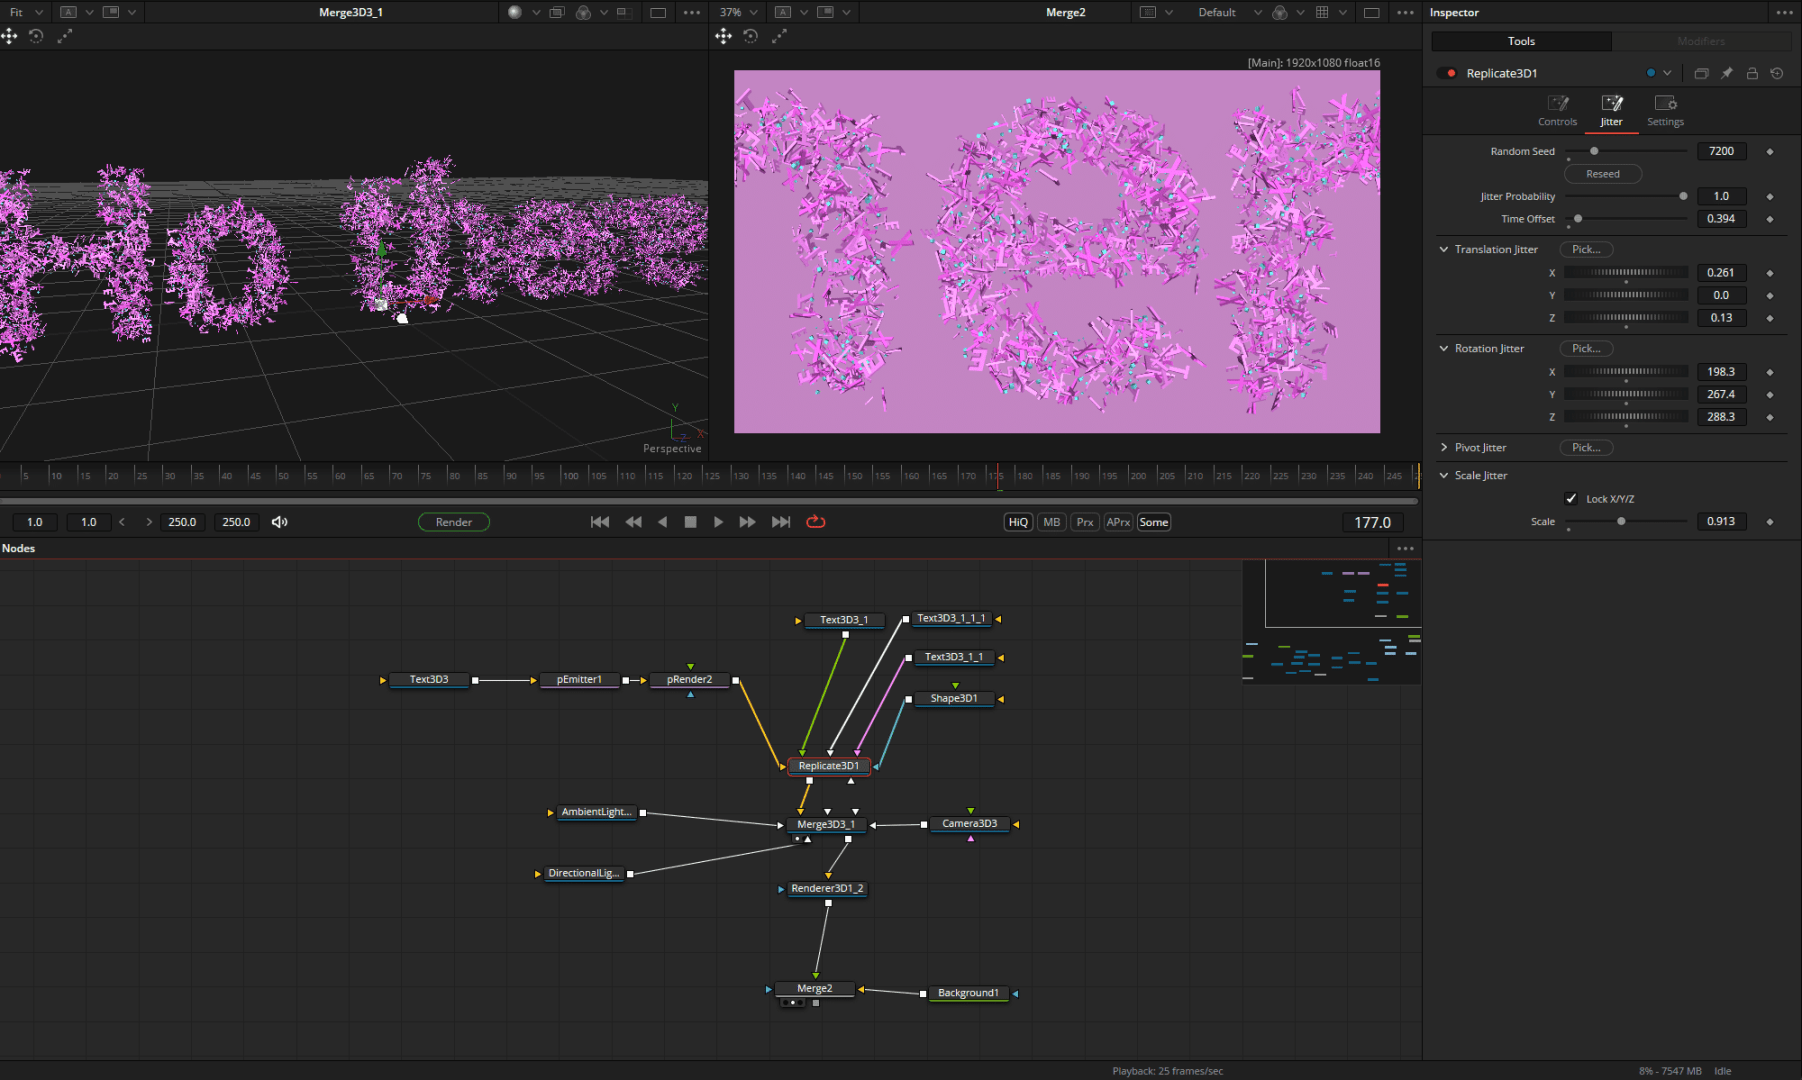Viewport: 1802px width, 1080px height.
Task: Open the Controls tab for Replicate3D1
Action: 1557,110
